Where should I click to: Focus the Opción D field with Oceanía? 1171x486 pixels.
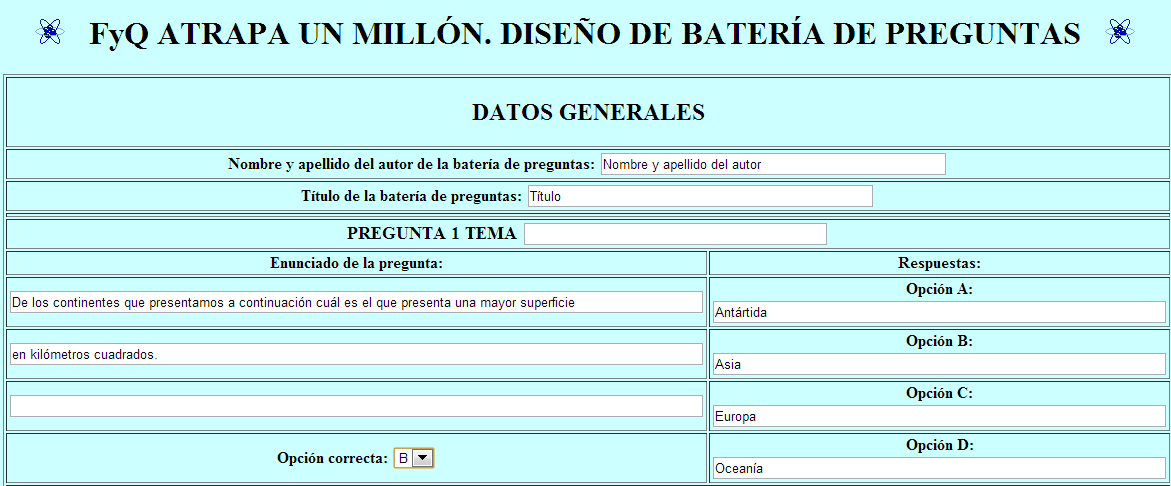(939, 468)
